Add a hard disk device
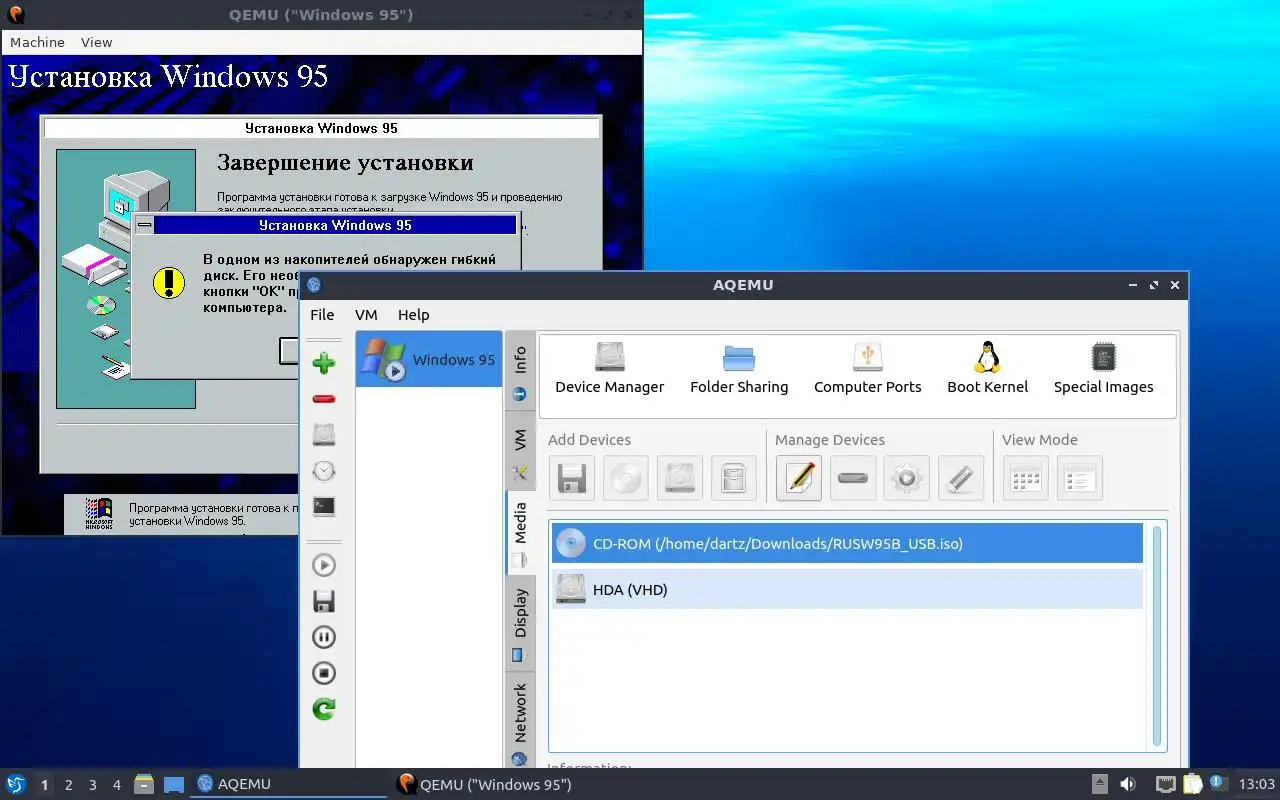Image resolution: width=1280 pixels, height=800 pixels. tap(680, 478)
